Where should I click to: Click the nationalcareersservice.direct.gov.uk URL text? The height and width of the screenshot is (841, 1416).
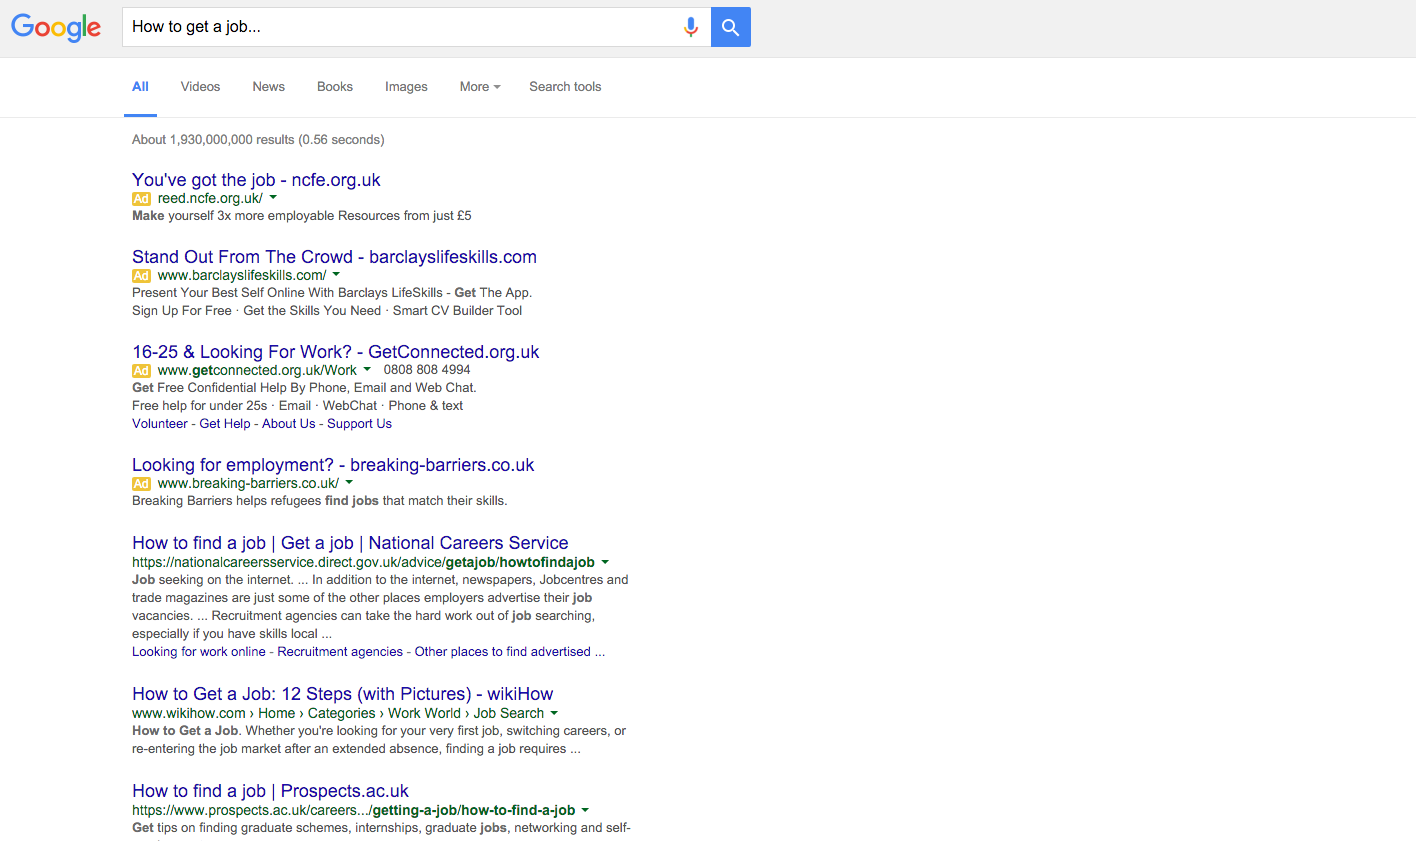coord(363,562)
